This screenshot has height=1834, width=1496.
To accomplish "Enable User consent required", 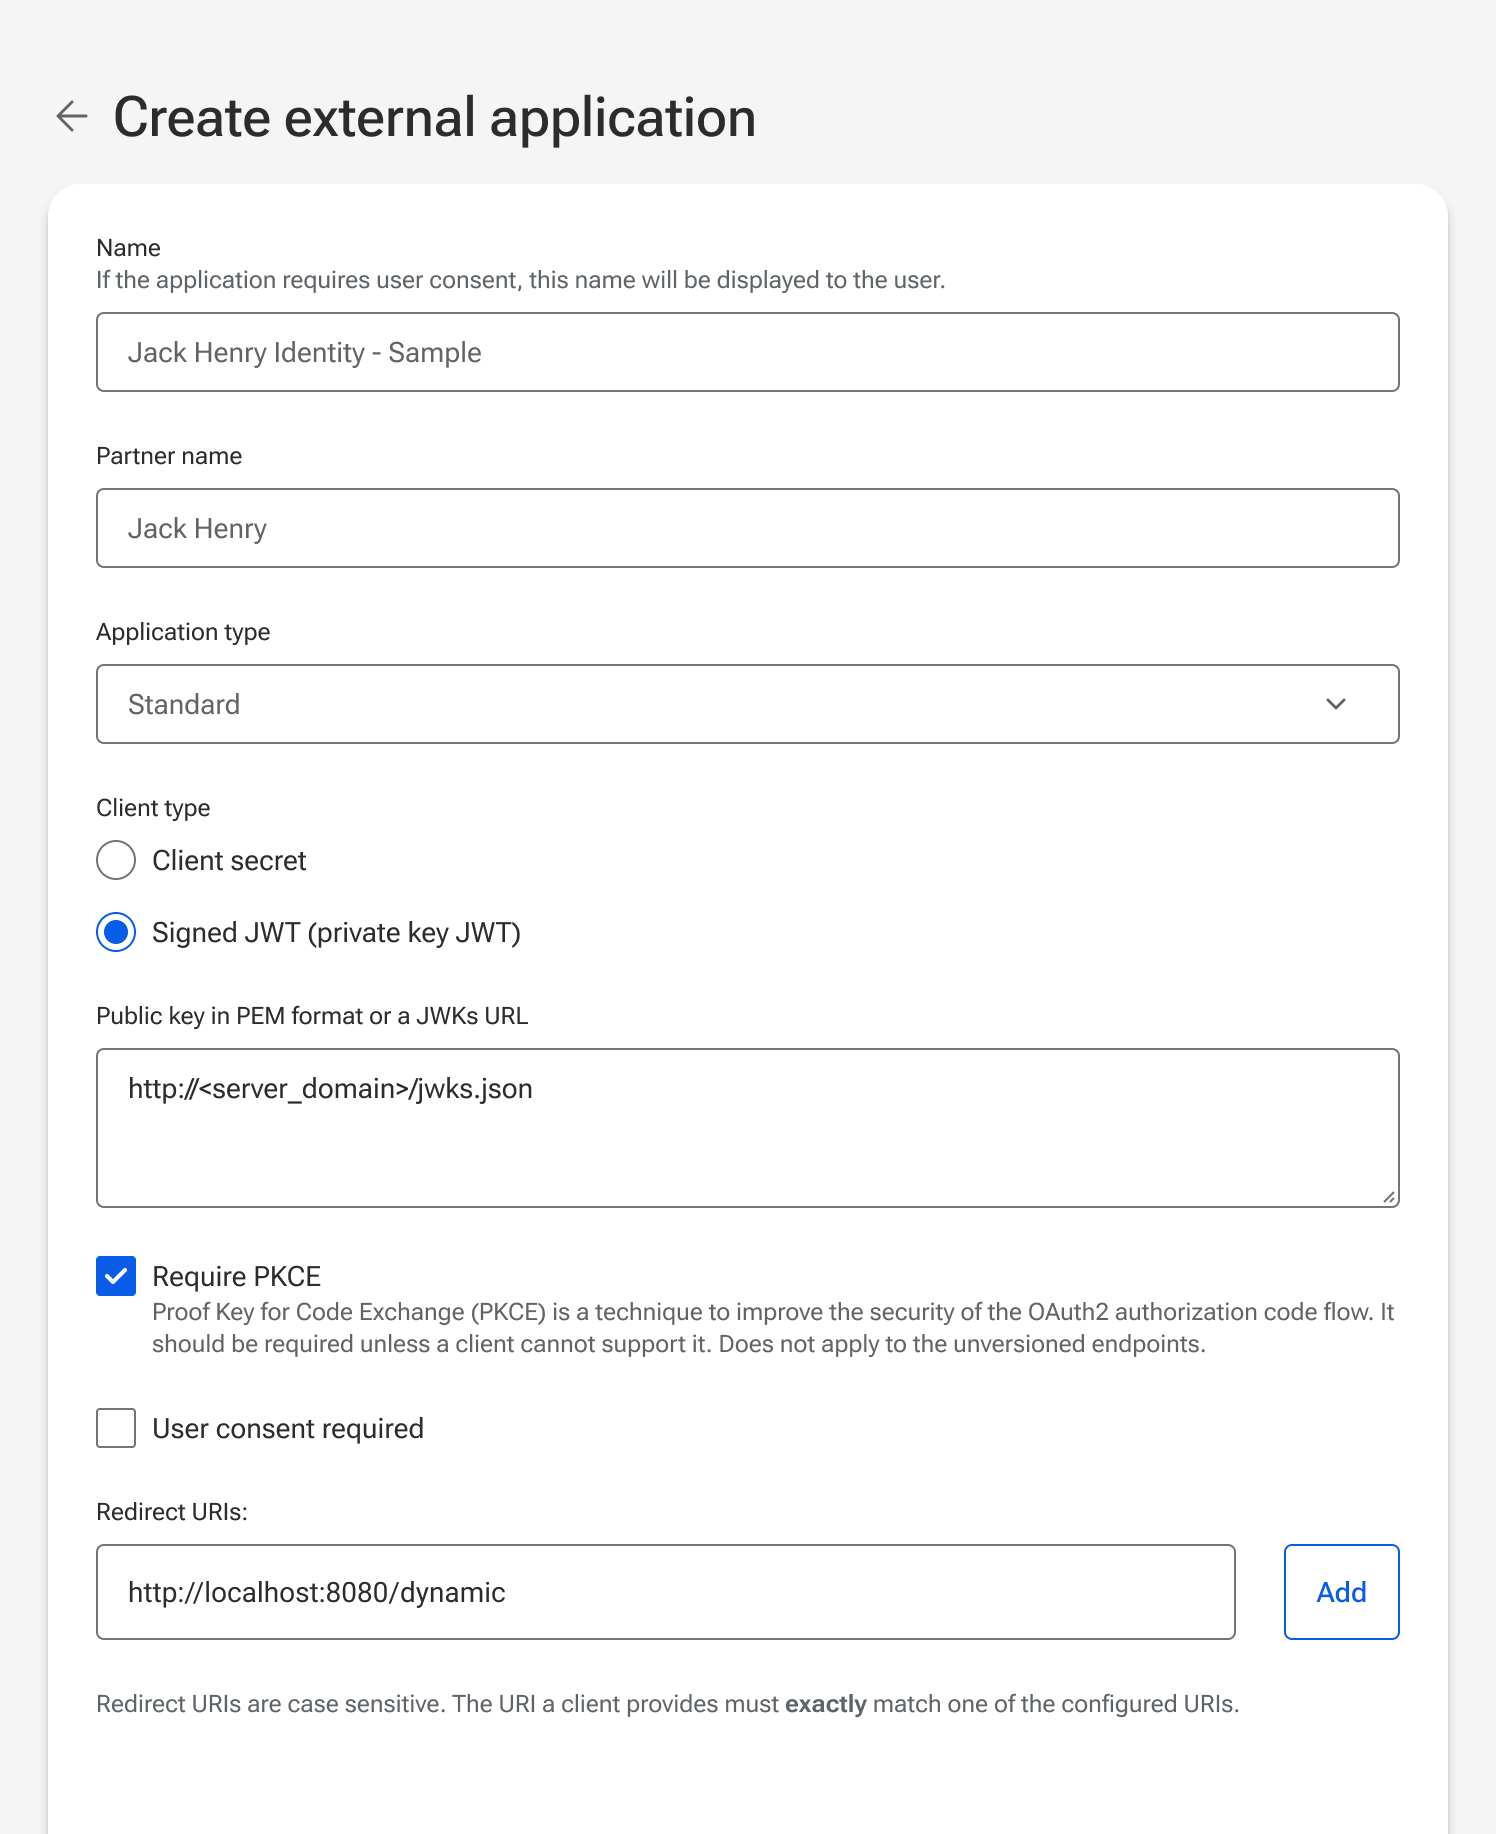I will point(115,1428).
